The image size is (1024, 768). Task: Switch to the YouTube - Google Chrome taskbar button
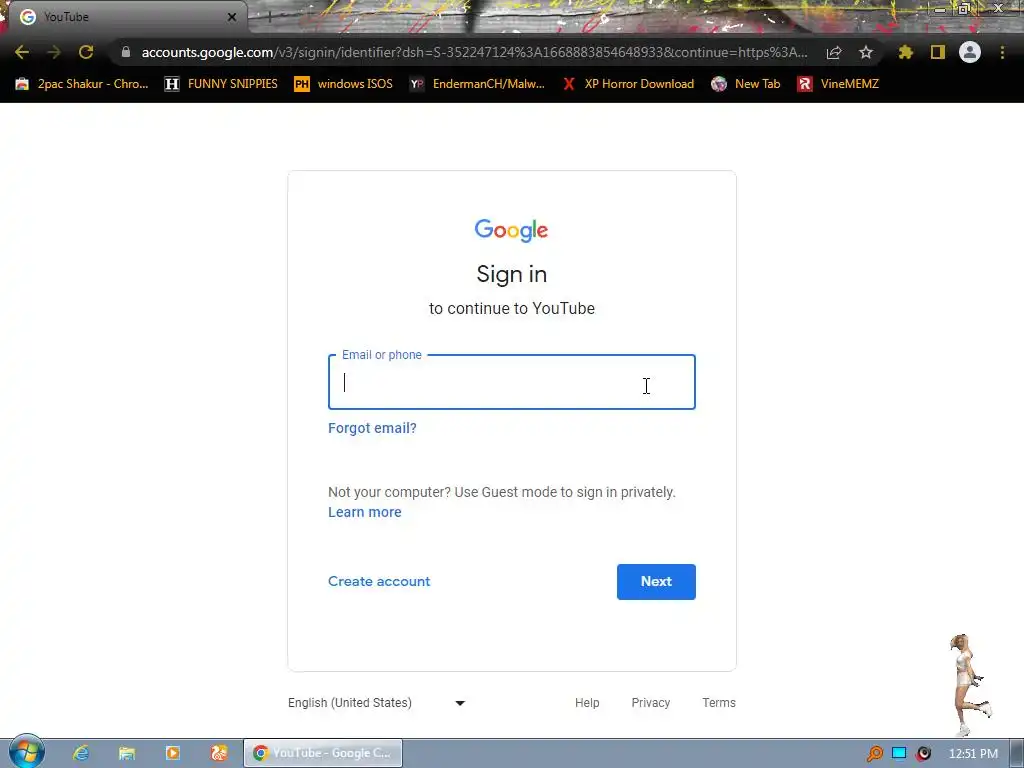coord(323,753)
